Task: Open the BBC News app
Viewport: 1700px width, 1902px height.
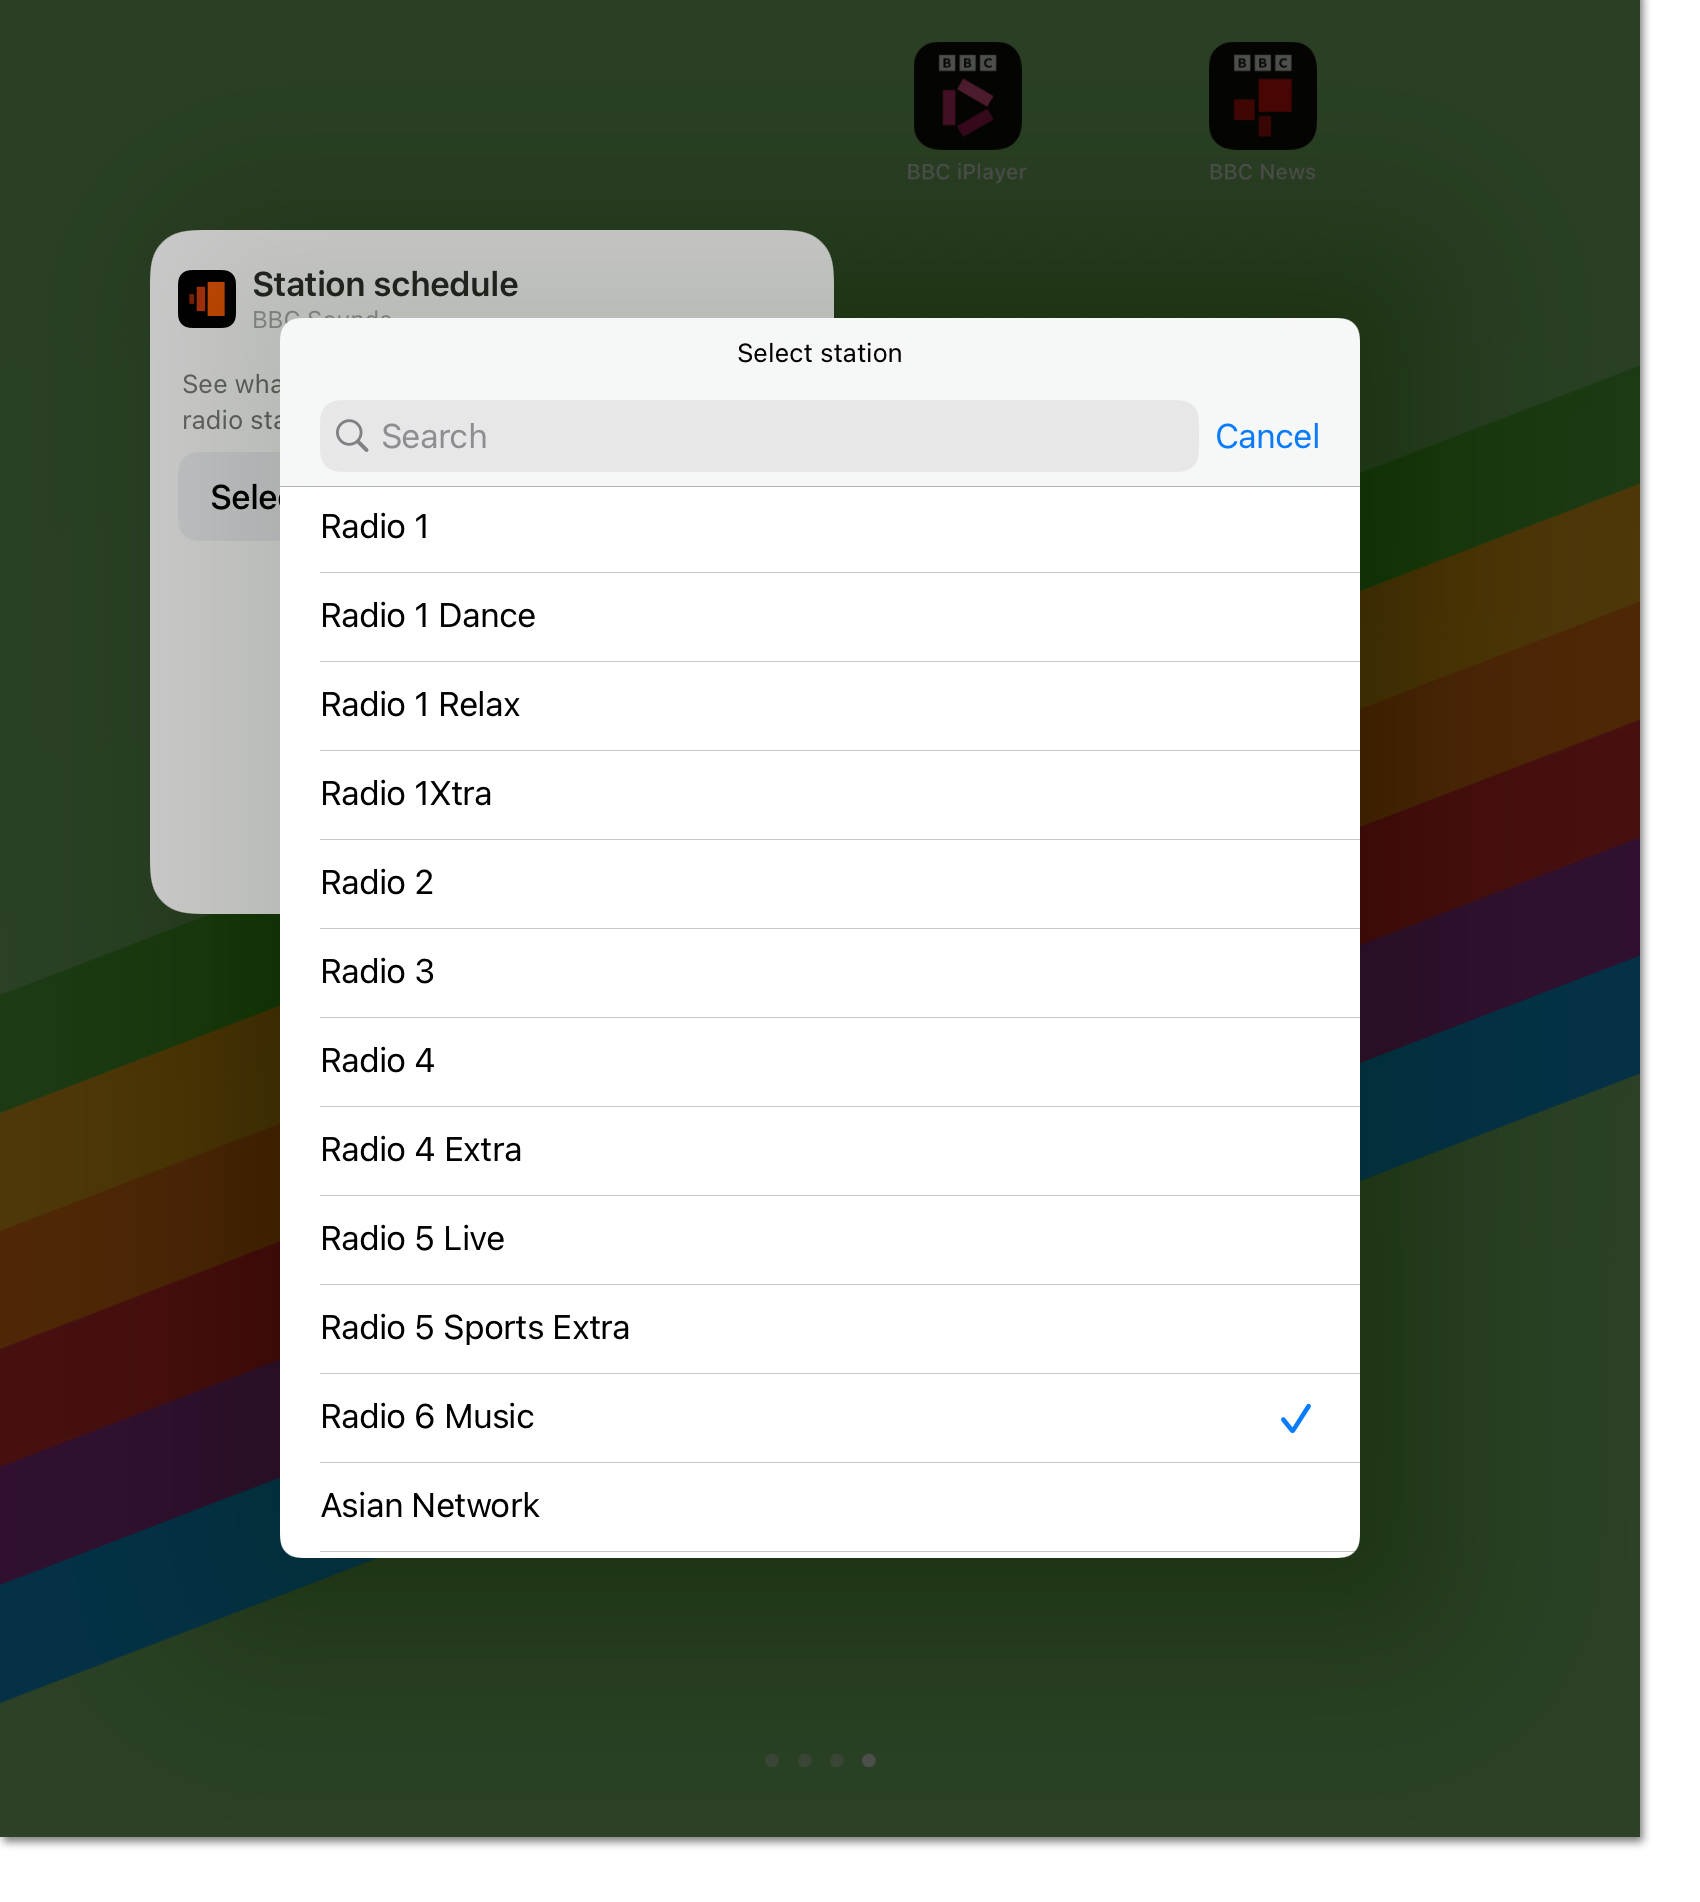Action: coord(1261,95)
